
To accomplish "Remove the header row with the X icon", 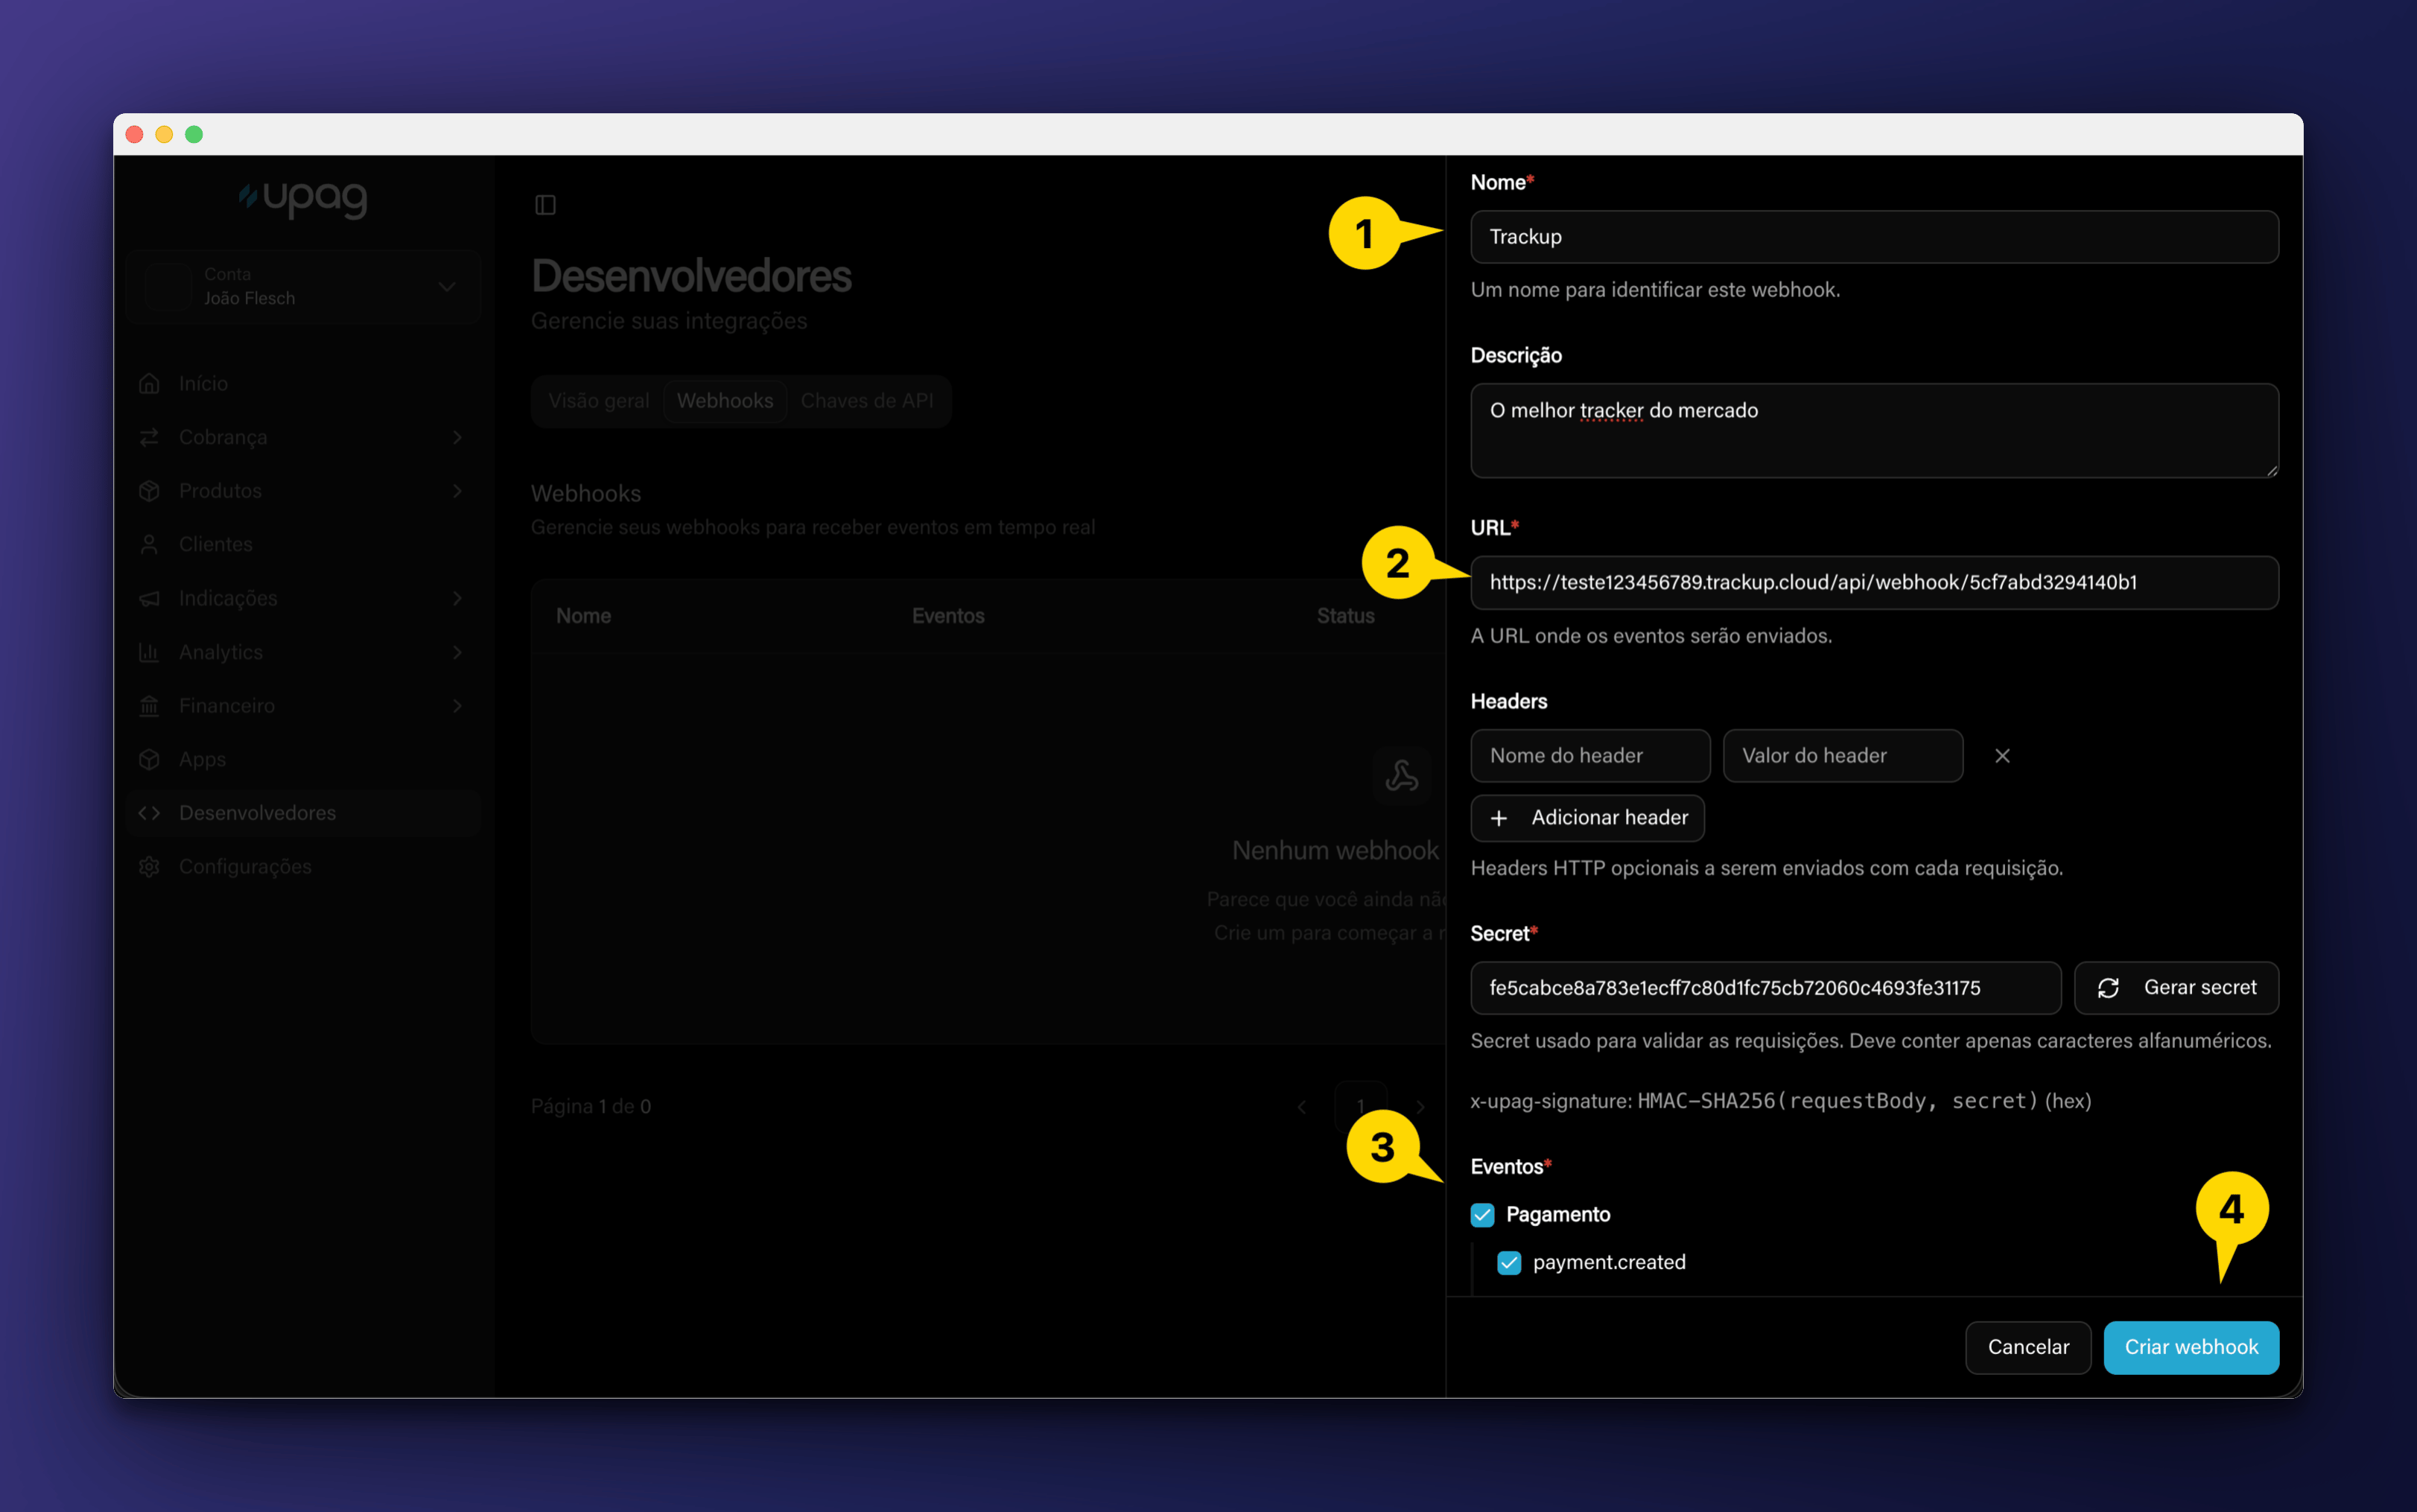I will pos(2002,756).
